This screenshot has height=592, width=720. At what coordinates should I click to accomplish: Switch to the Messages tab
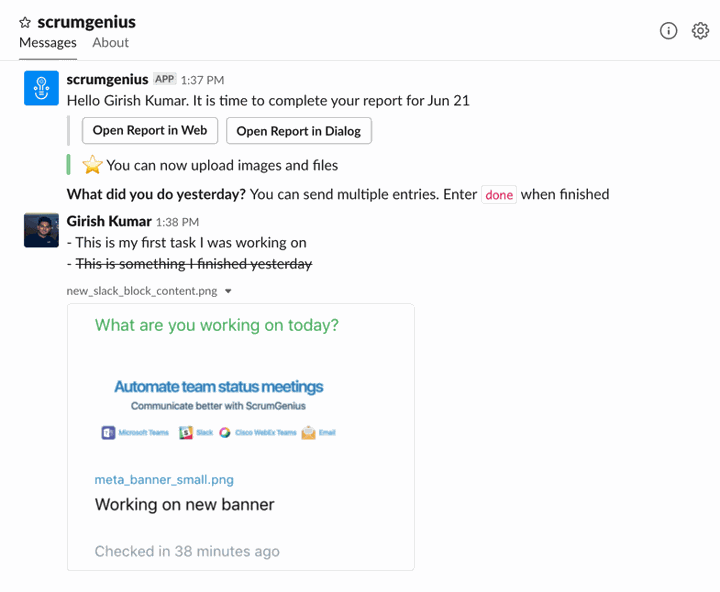click(48, 43)
